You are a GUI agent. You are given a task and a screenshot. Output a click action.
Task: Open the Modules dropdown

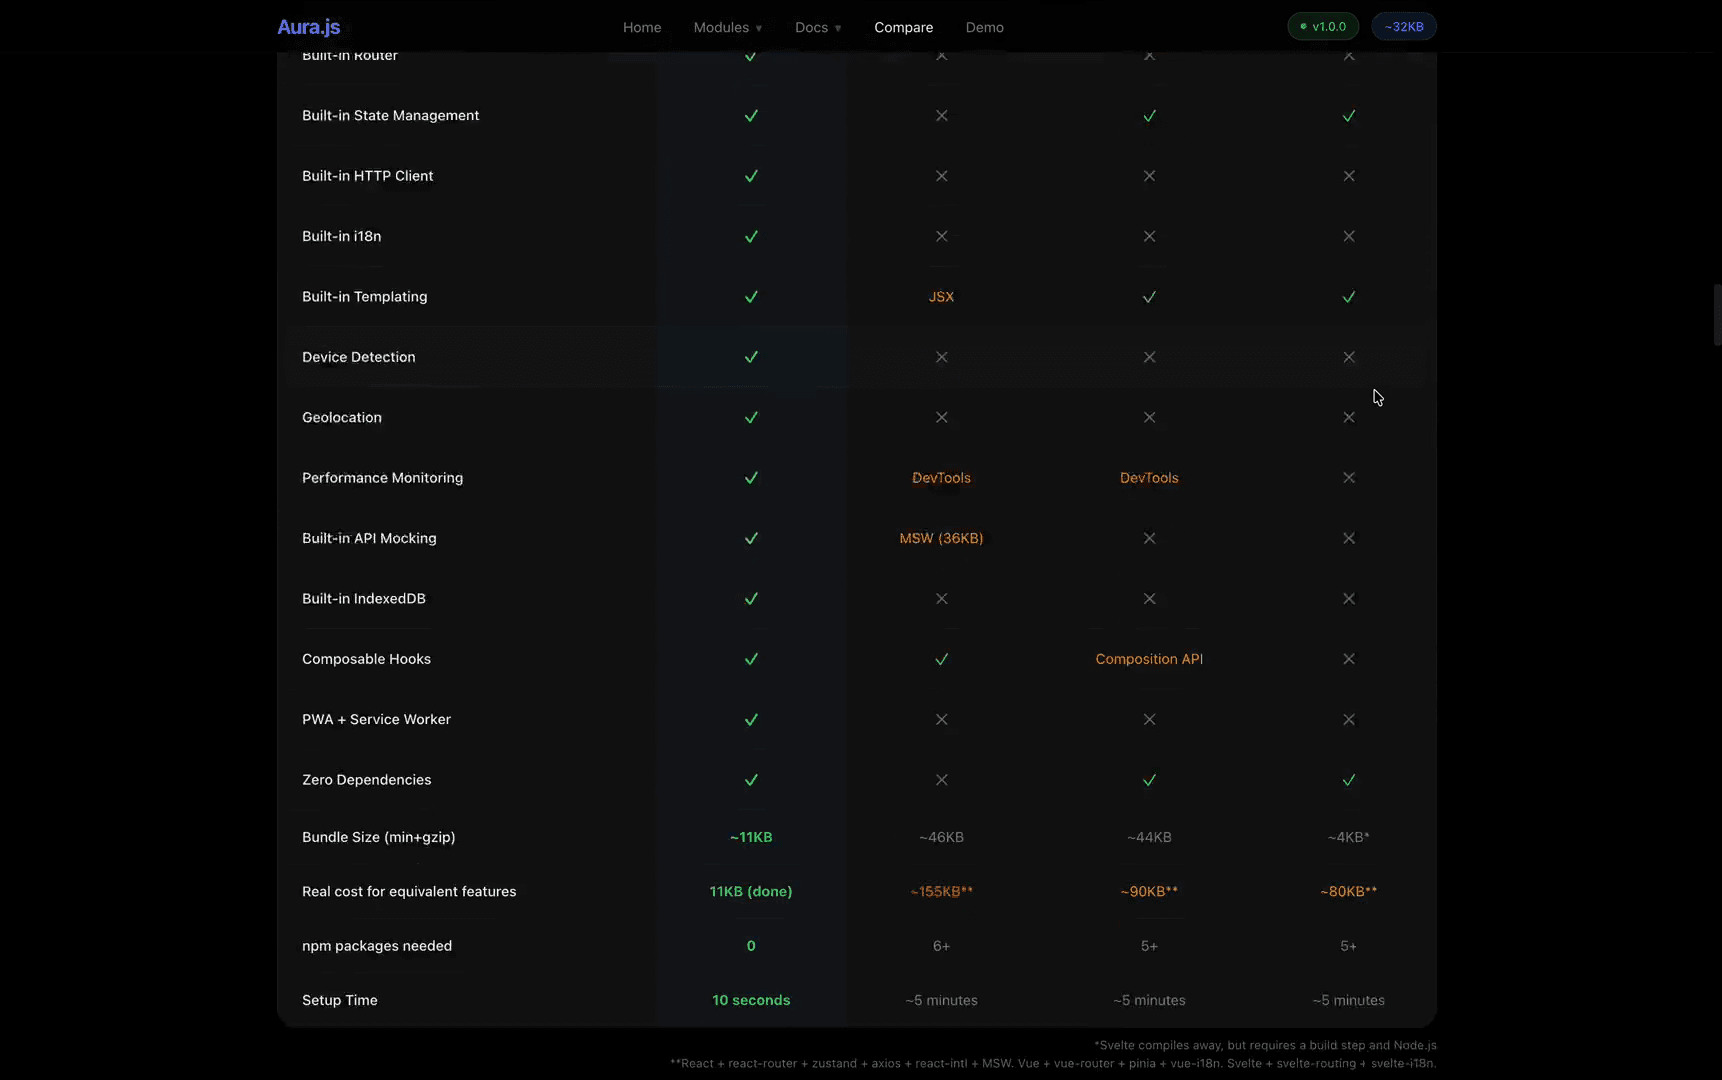pos(726,27)
